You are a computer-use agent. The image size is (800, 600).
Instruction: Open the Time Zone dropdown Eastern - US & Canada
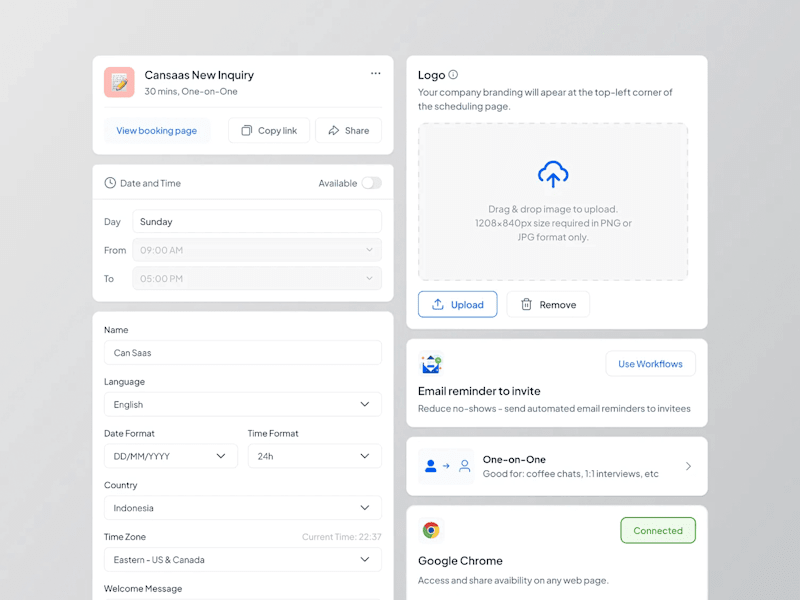point(242,559)
